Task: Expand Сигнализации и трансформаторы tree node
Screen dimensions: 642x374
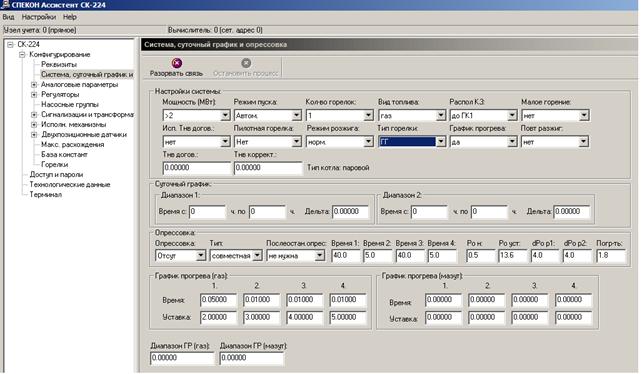Action: pyautogui.click(x=34, y=115)
